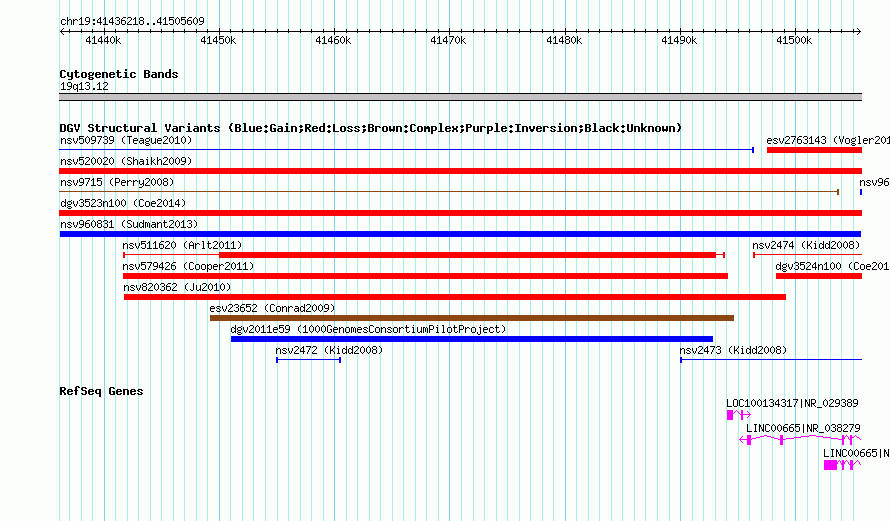This screenshot has width=890, height=521.
Task: Open nsv579426 (Cooper2011) label
Action: click(188, 266)
